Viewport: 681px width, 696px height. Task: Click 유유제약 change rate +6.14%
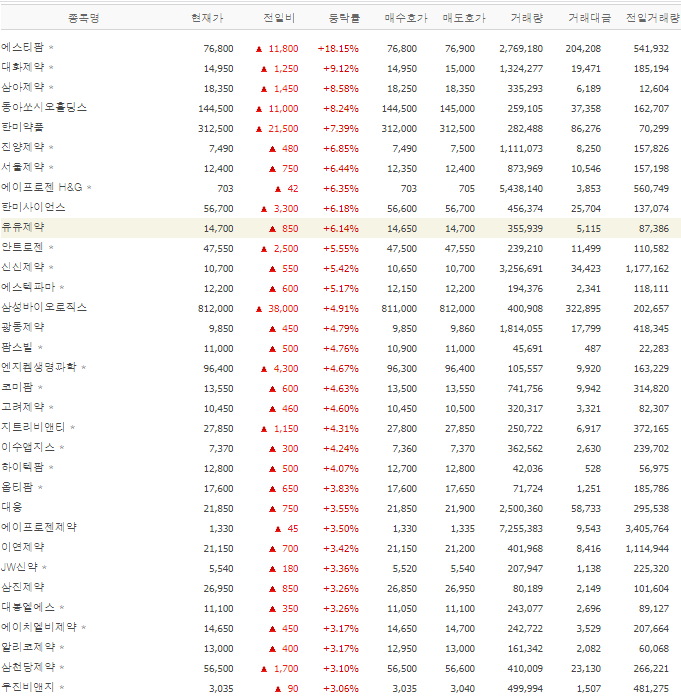point(341,229)
